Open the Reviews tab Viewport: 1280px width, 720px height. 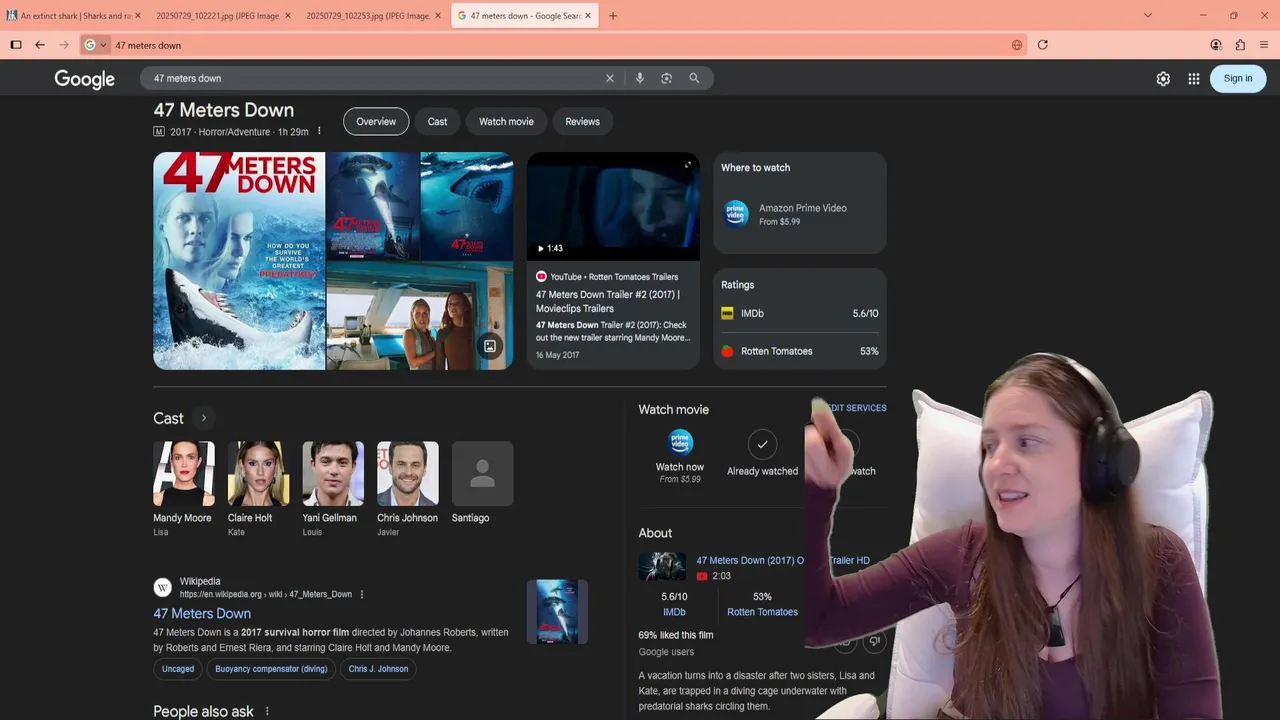[x=582, y=121]
